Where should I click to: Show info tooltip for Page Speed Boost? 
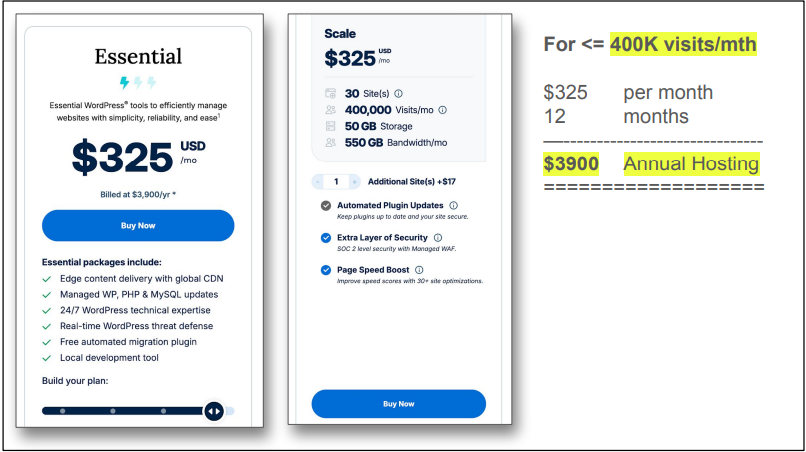point(418,270)
